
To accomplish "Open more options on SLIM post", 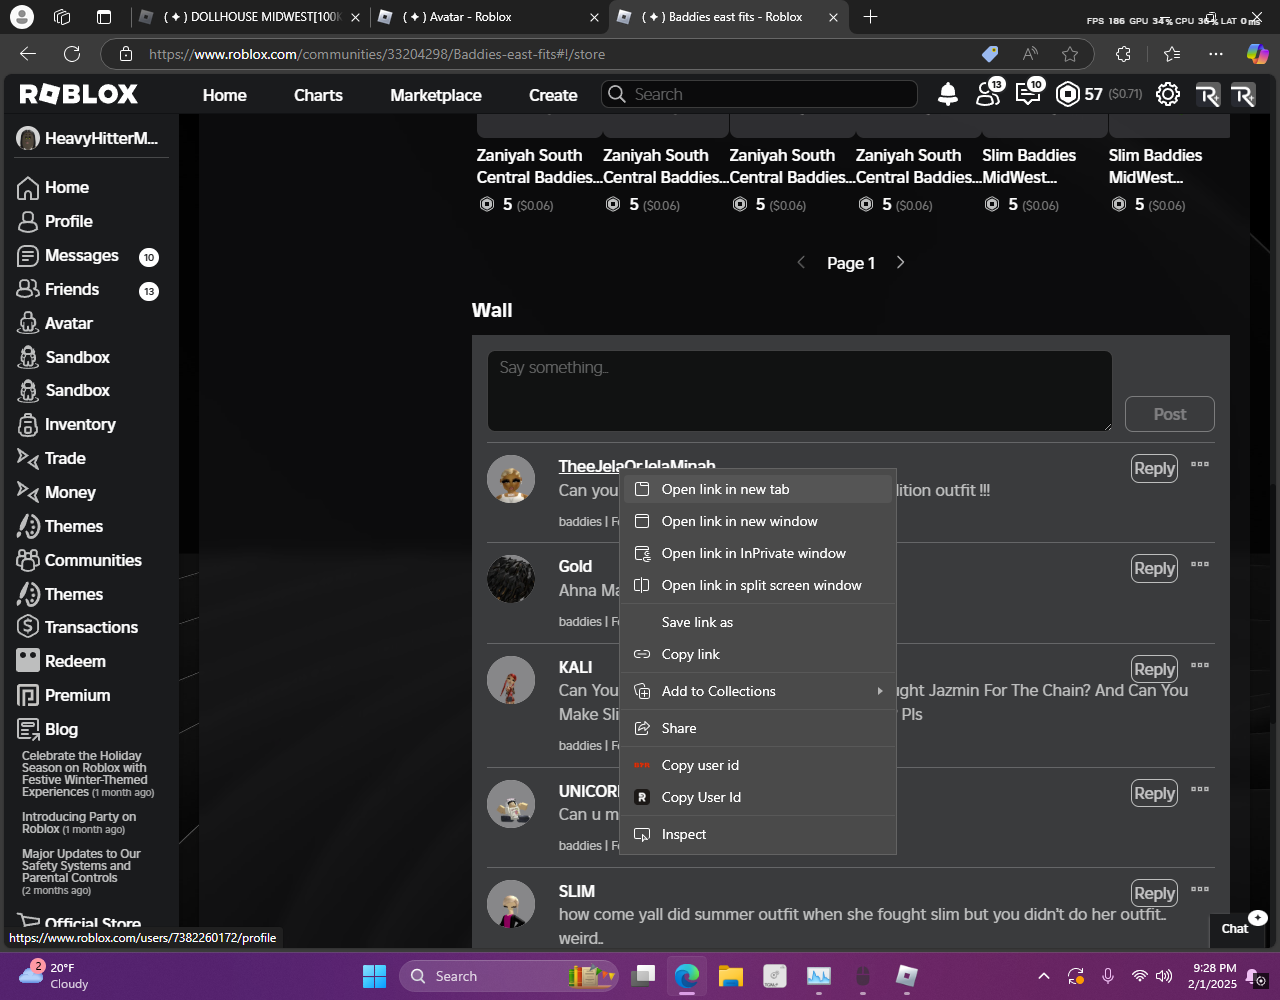I will point(1200,889).
